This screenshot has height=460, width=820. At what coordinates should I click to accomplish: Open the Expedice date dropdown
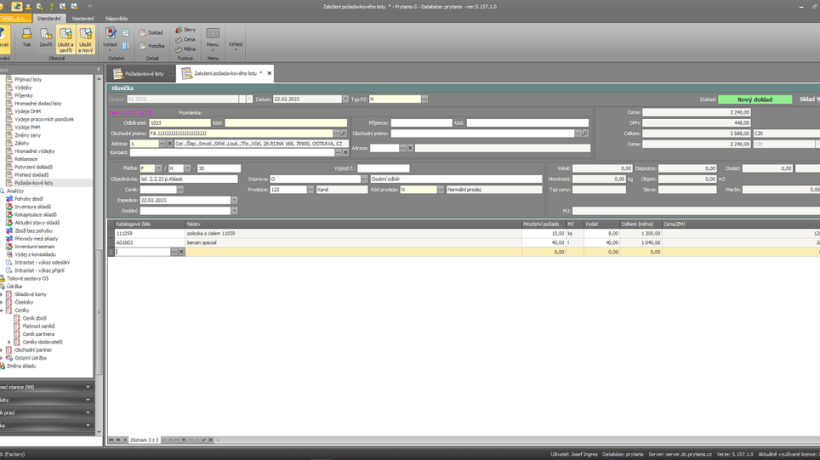(x=235, y=200)
